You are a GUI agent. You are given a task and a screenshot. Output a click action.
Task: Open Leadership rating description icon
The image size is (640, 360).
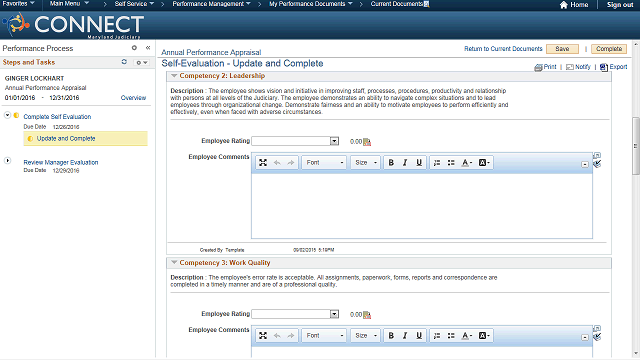(x=367, y=142)
